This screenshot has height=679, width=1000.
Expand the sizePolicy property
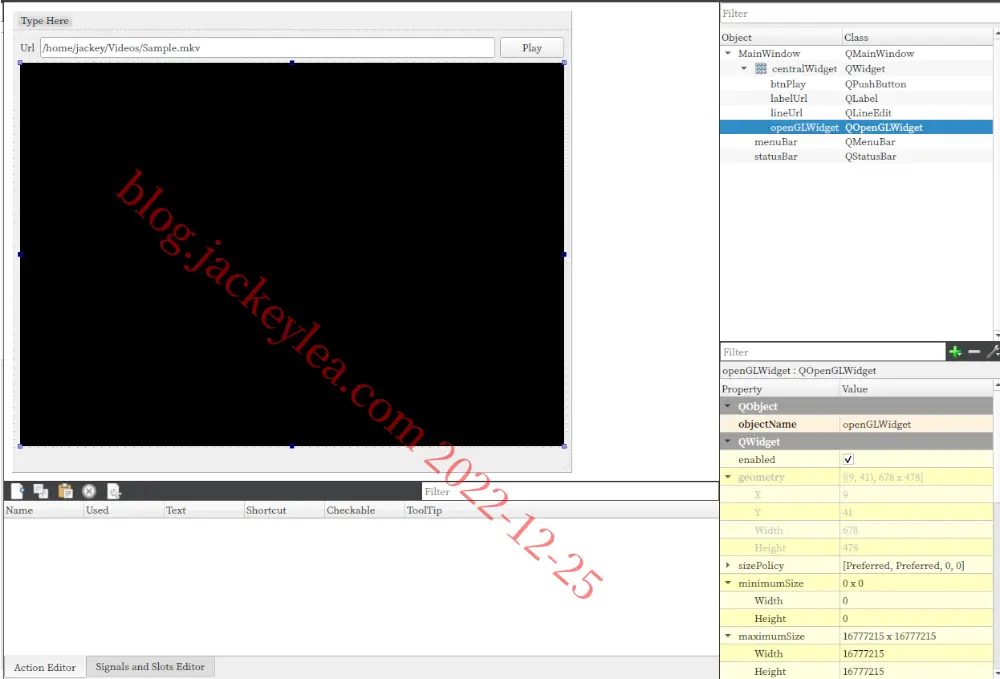pyautogui.click(x=728, y=565)
